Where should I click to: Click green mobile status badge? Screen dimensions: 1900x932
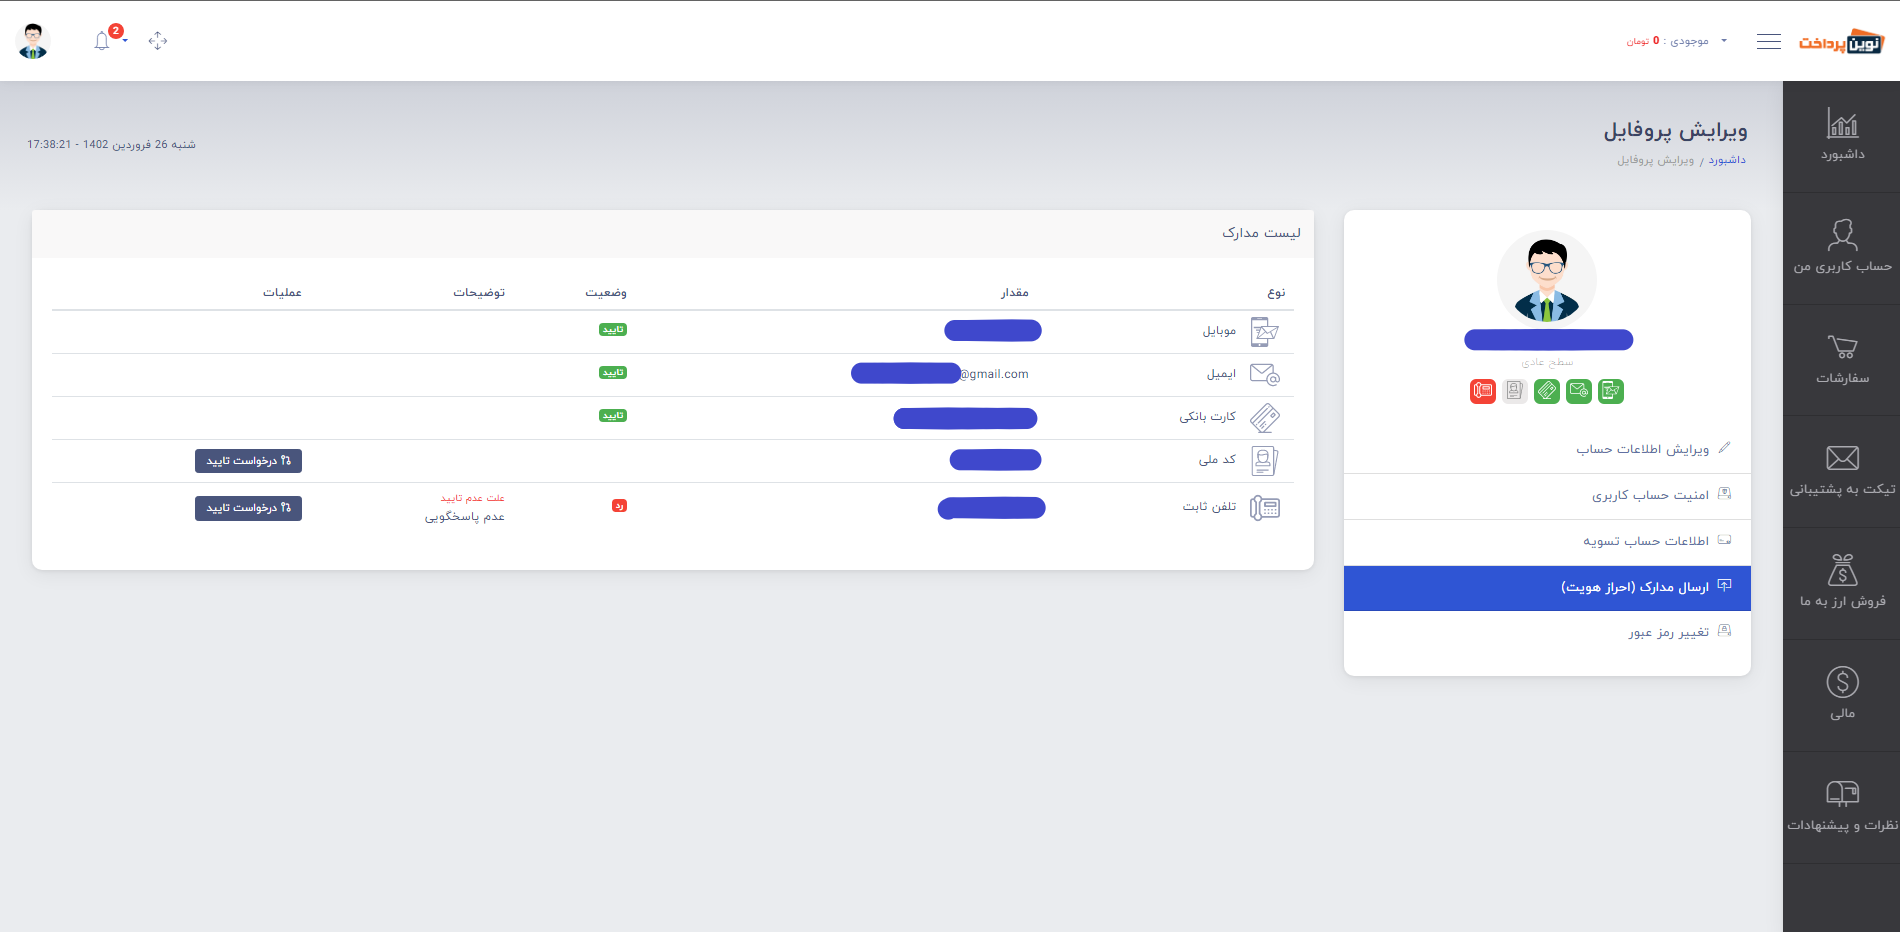[1611, 391]
